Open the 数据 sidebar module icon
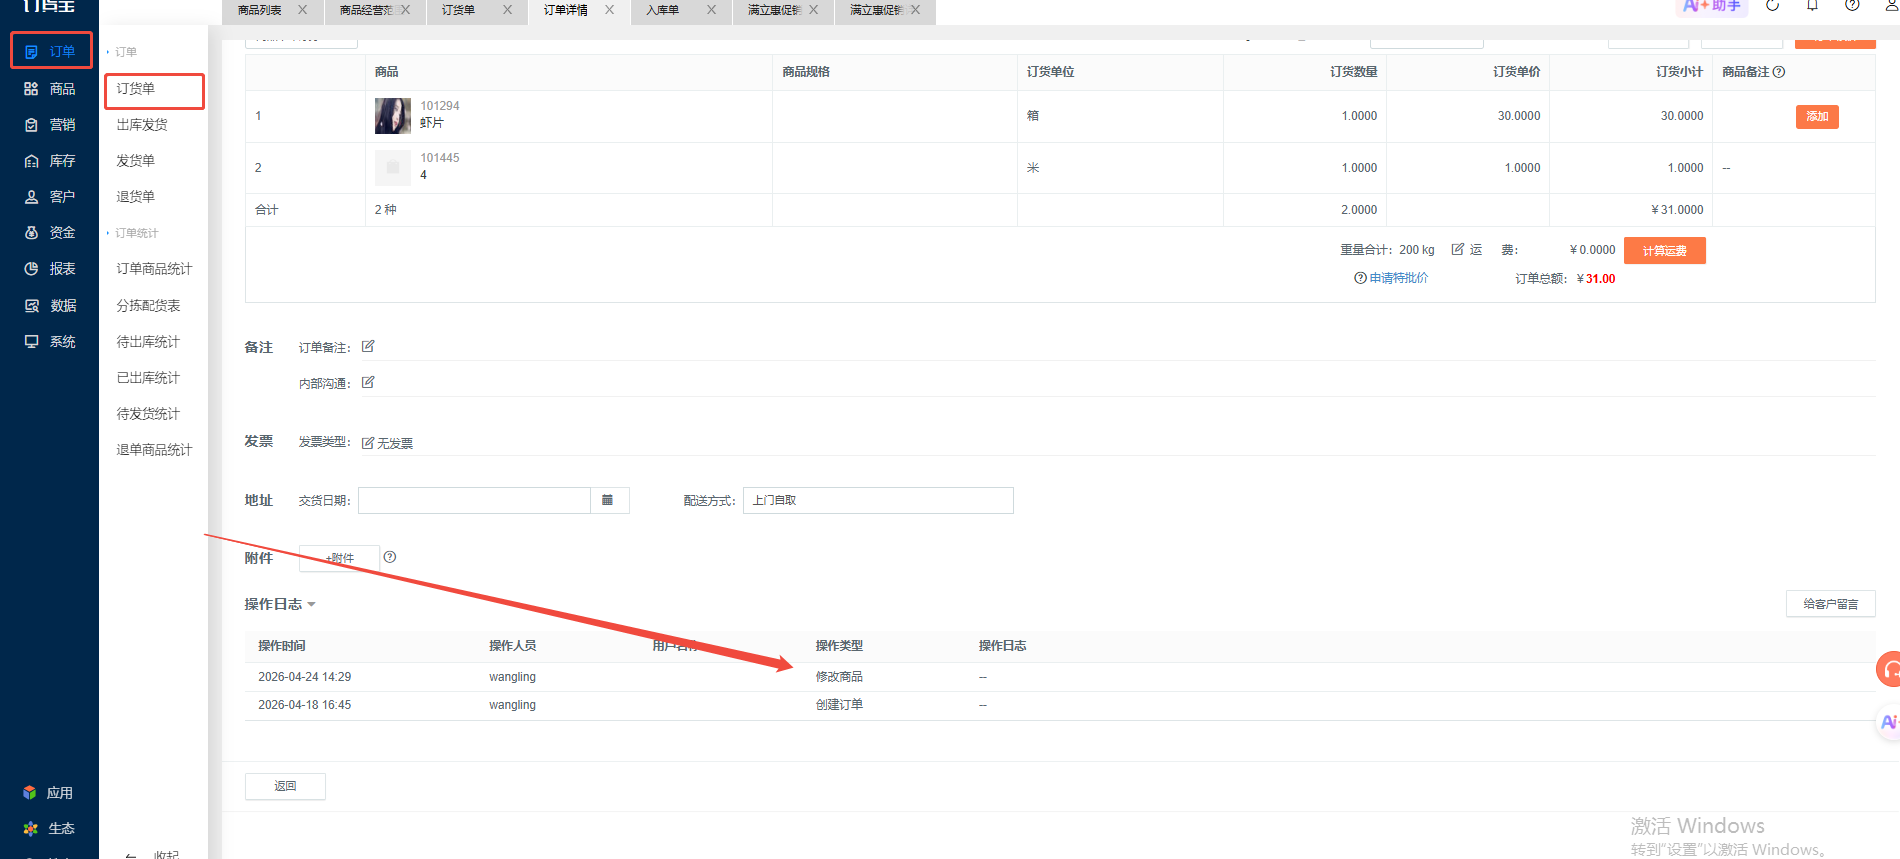 pyautogui.click(x=31, y=306)
